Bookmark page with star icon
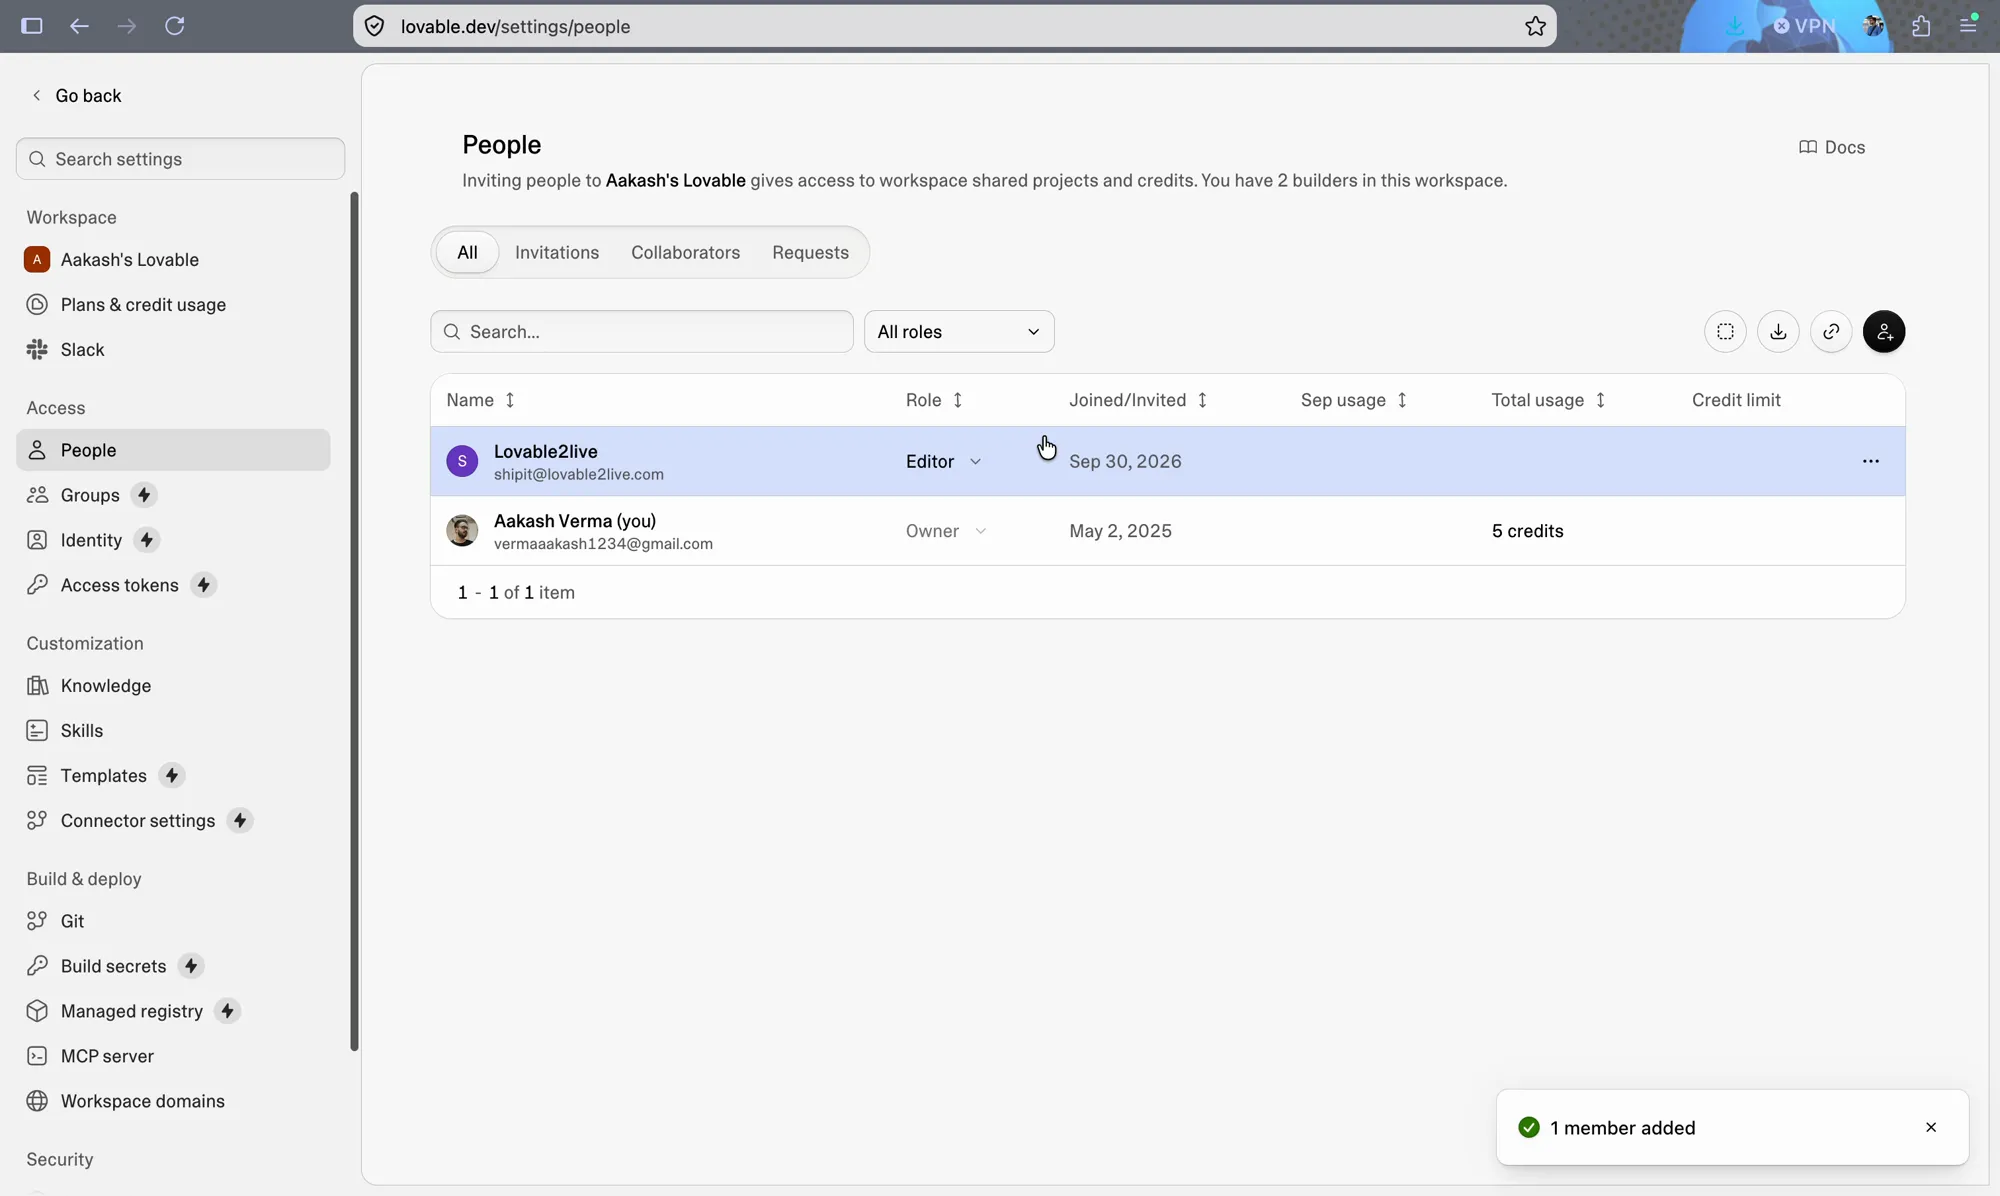 coord(1535,26)
